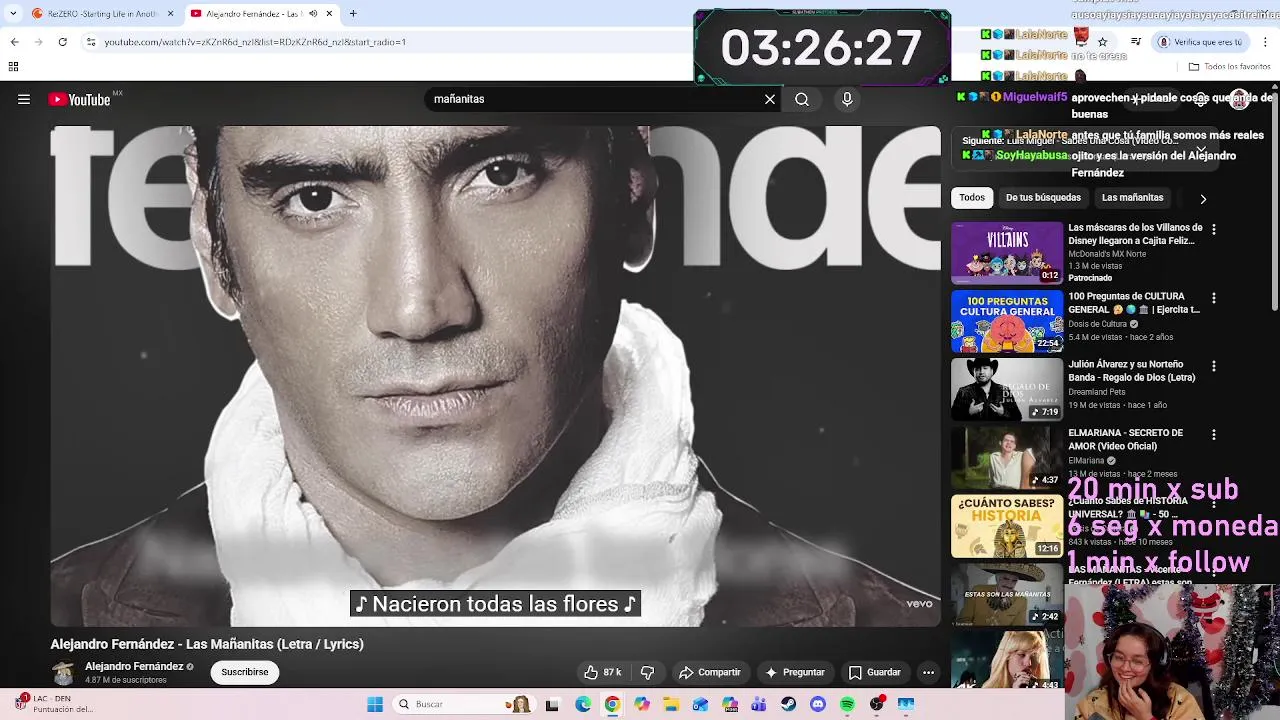Open options menu for Julión Álvarez video
Screen dimensions: 1280x720
(x=1214, y=366)
